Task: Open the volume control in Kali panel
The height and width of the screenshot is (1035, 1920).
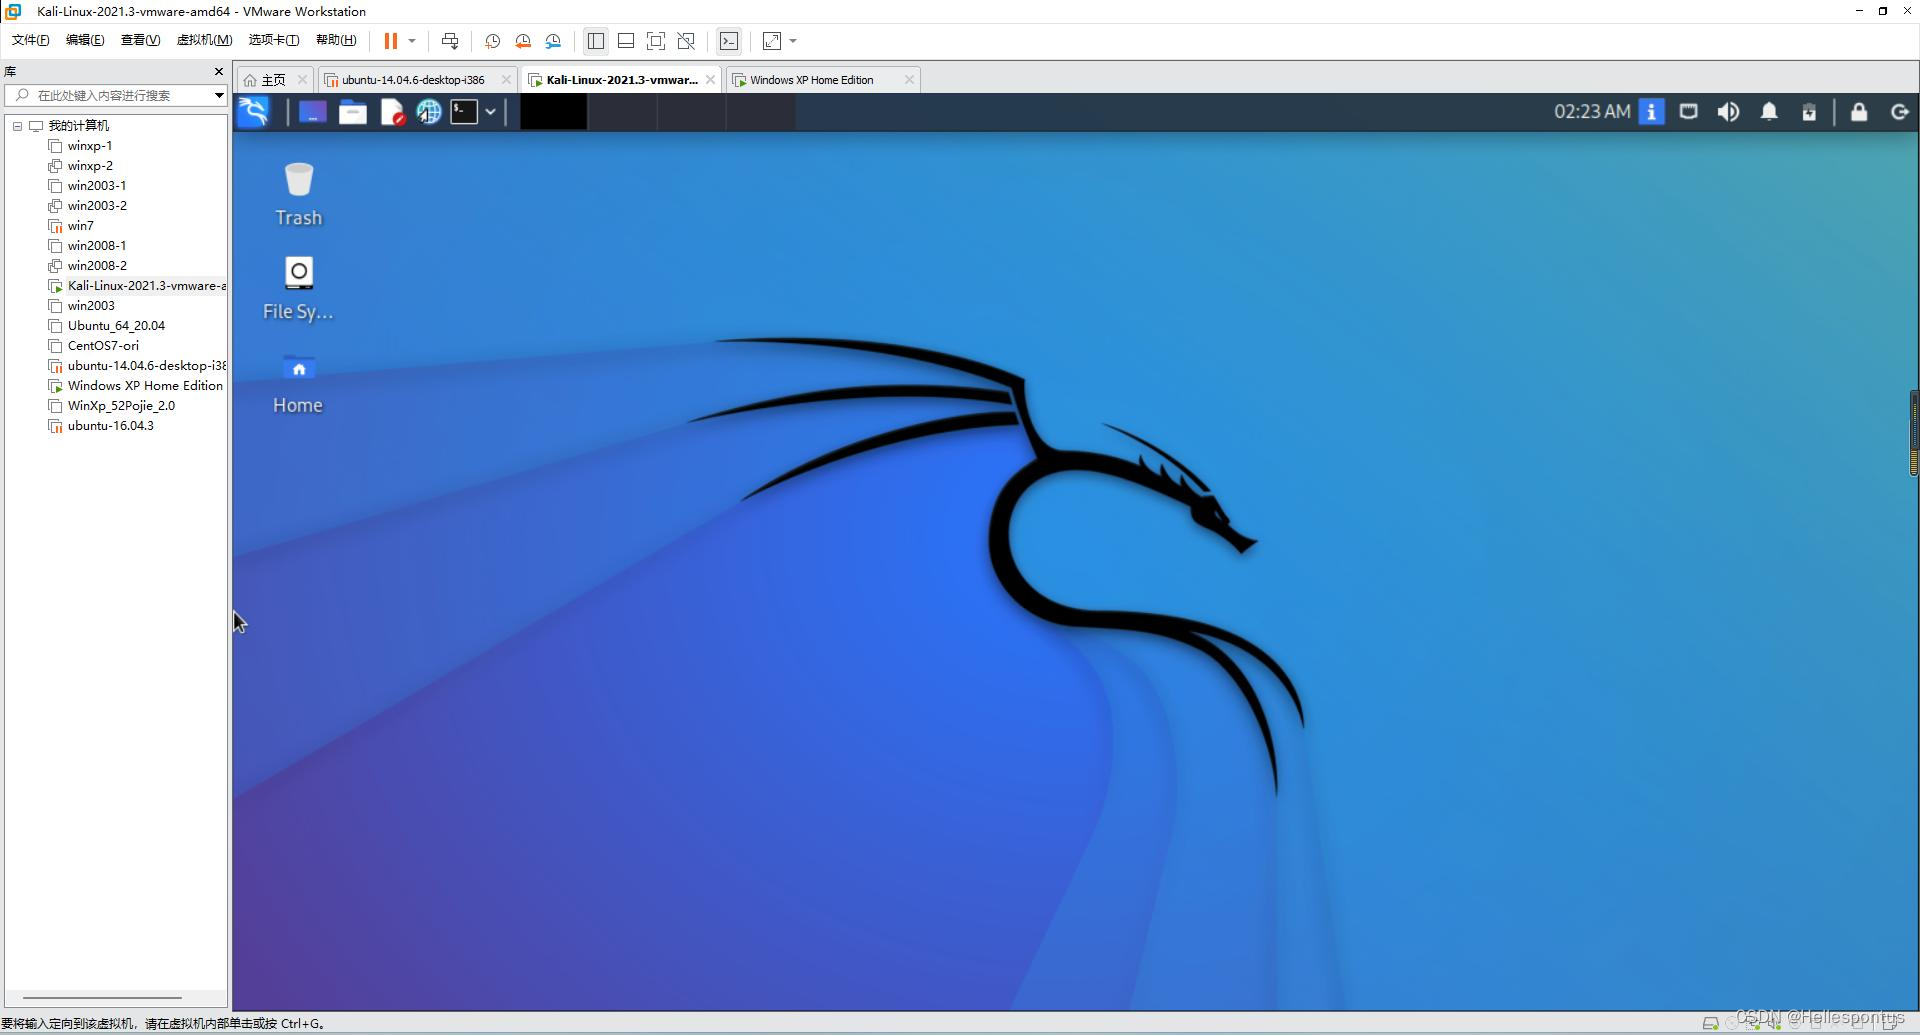Action: point(1728,112)
